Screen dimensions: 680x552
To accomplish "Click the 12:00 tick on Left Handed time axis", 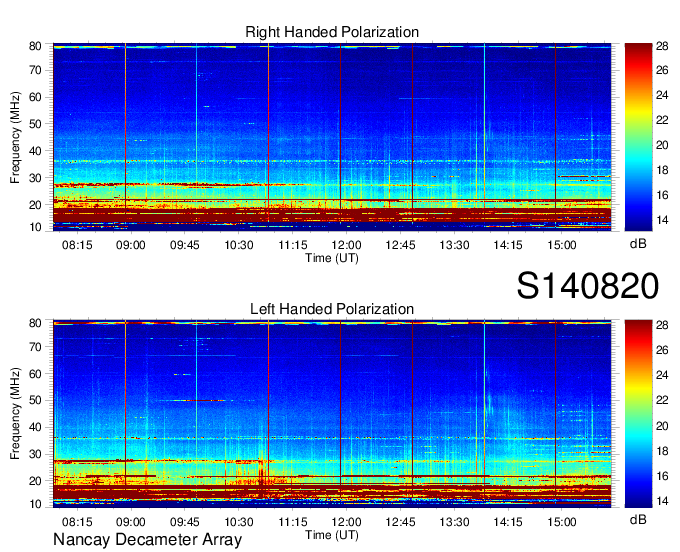I will click(x=347, y=522).
